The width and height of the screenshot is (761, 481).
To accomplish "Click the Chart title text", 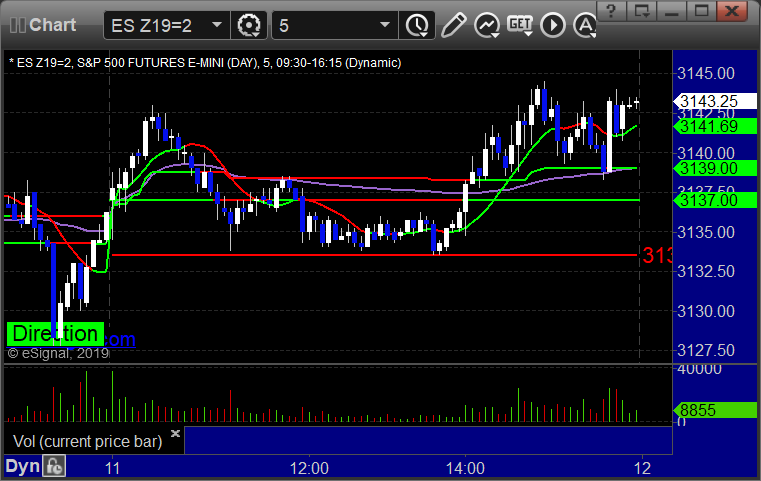I will [x=52, y=25].
